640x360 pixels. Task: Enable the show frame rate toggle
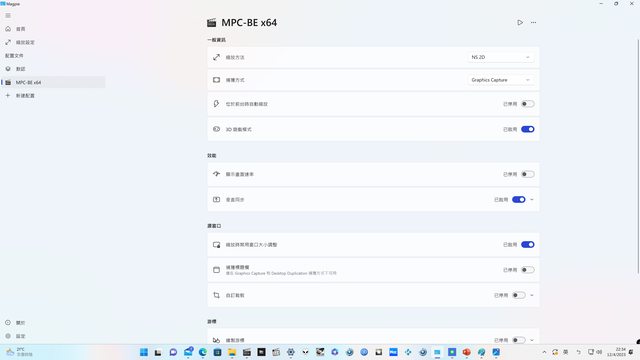pos(528,174)
